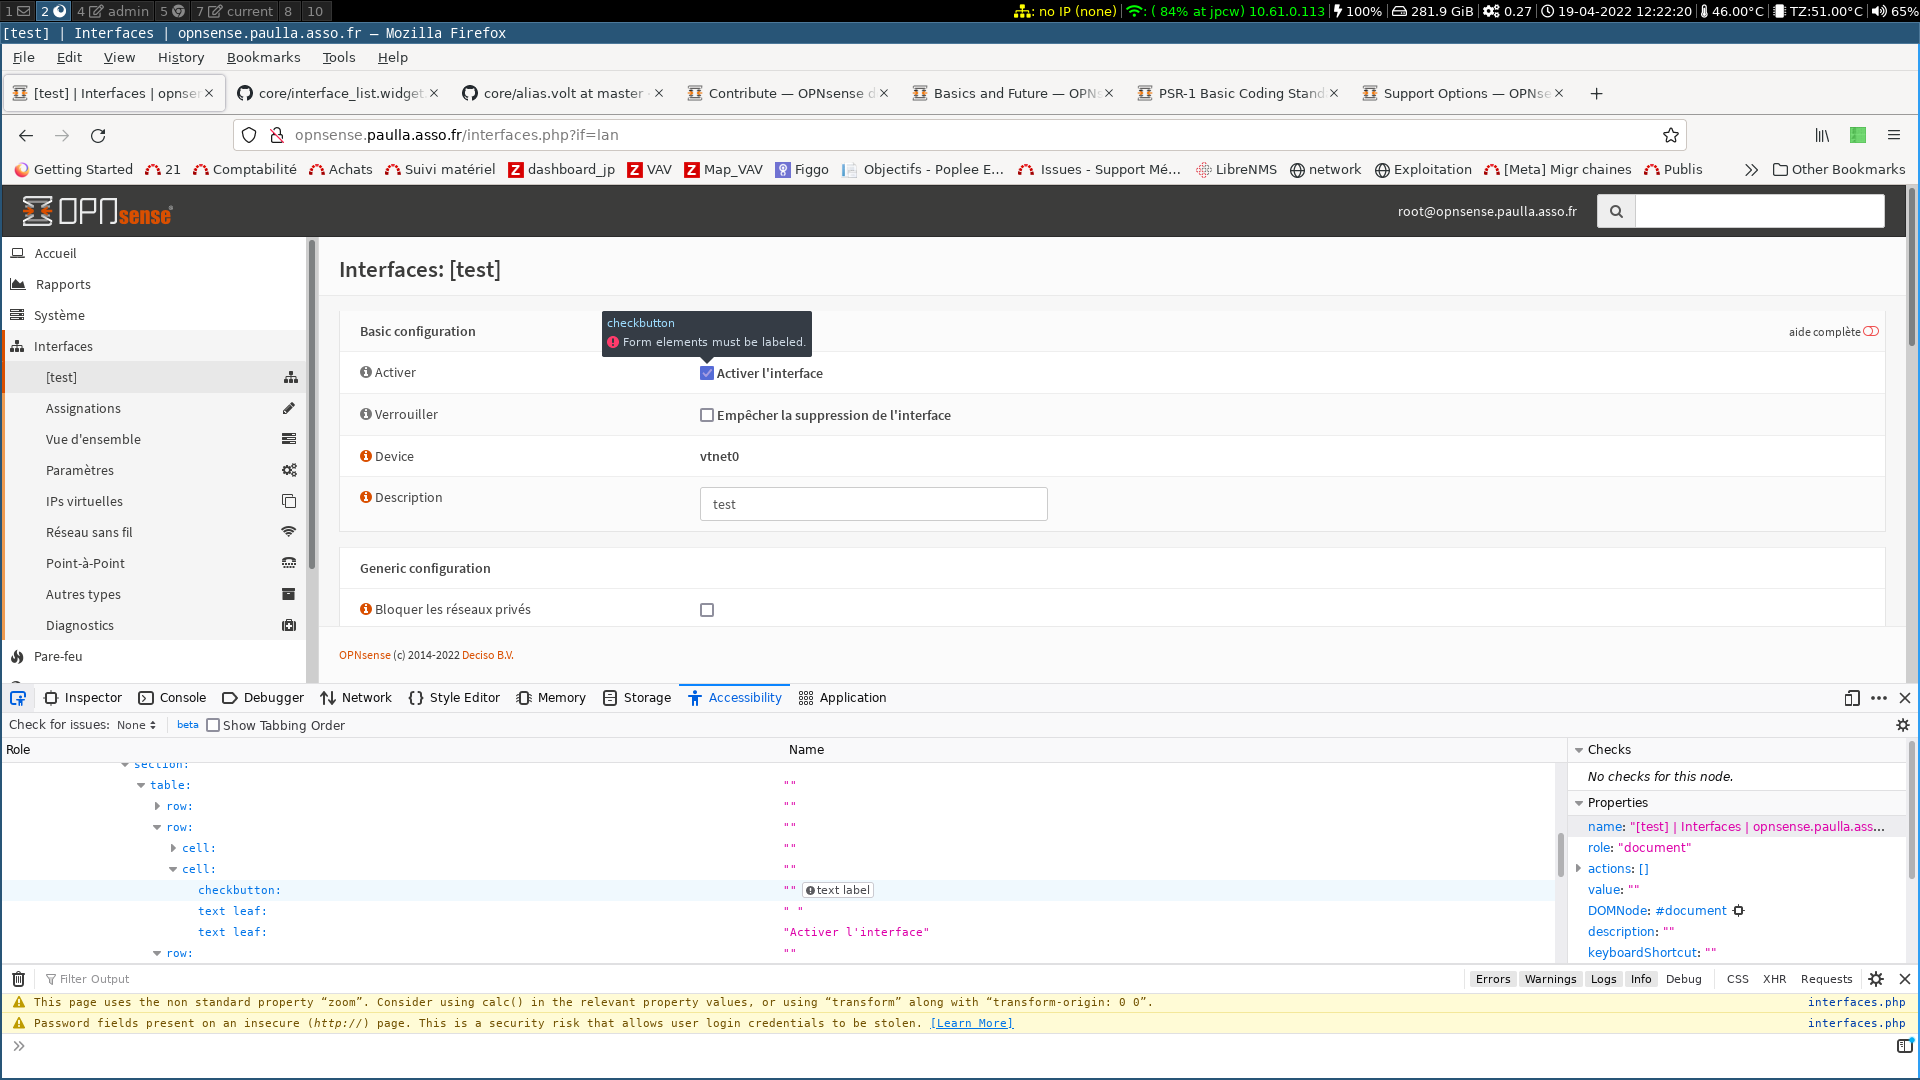
Task: Collapse the cell node in the accessibility tree
Action: [x=173, y=869]
